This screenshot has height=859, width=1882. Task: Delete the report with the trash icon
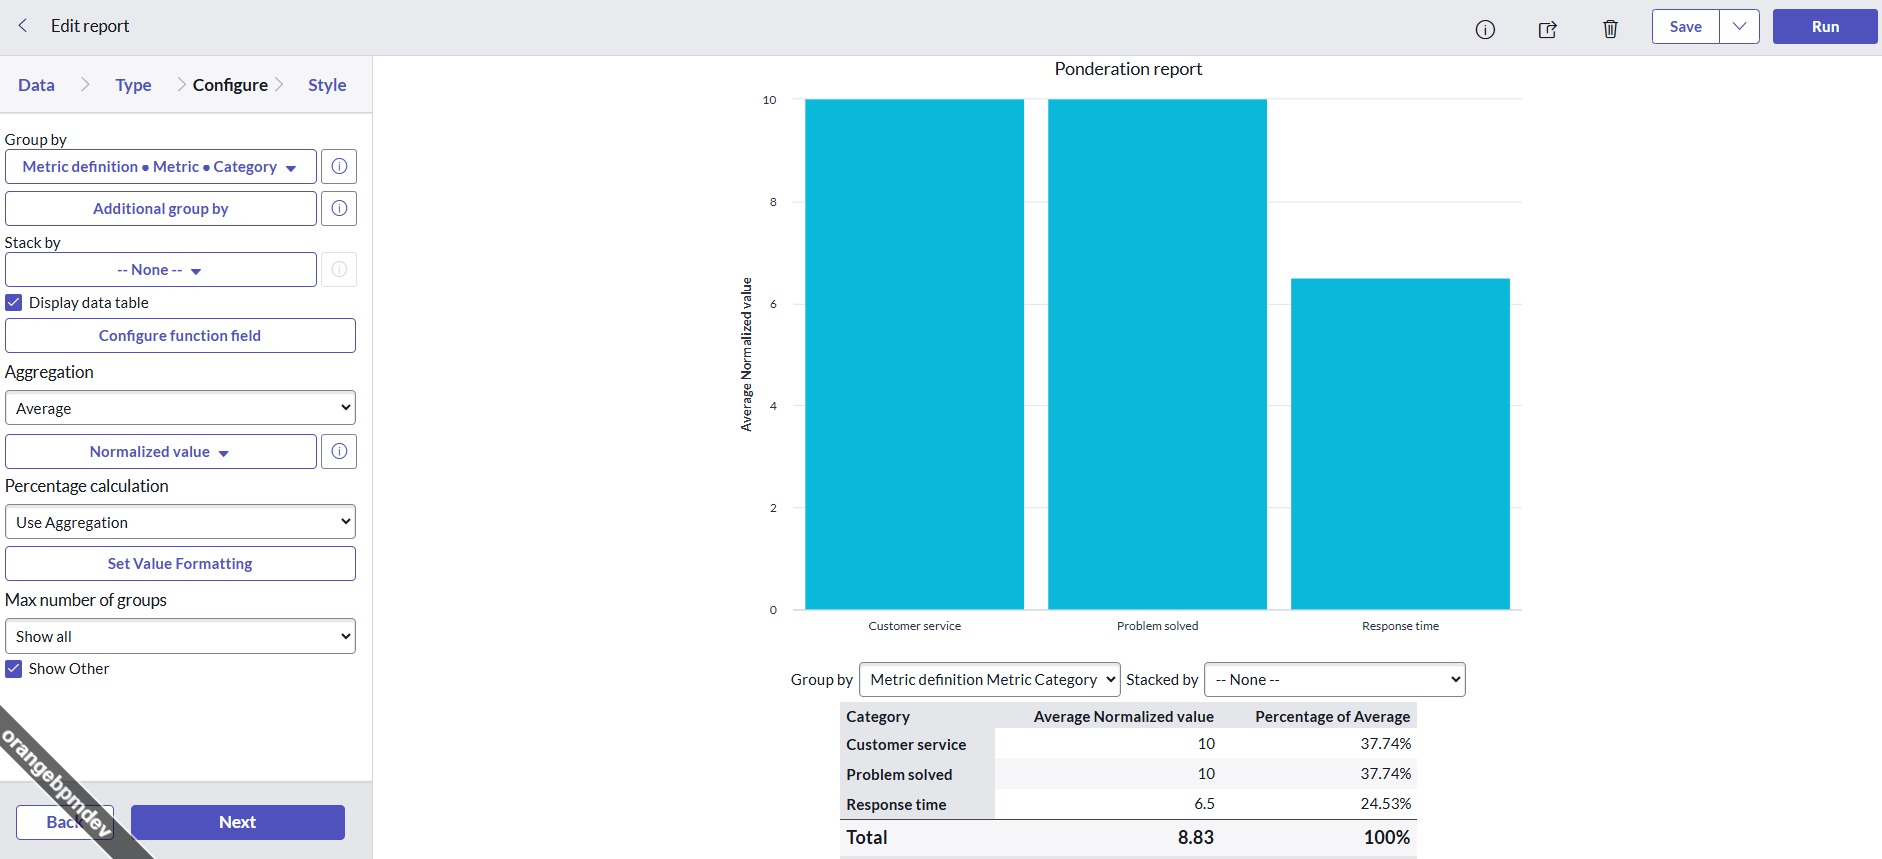click(x=1610, y=29)
